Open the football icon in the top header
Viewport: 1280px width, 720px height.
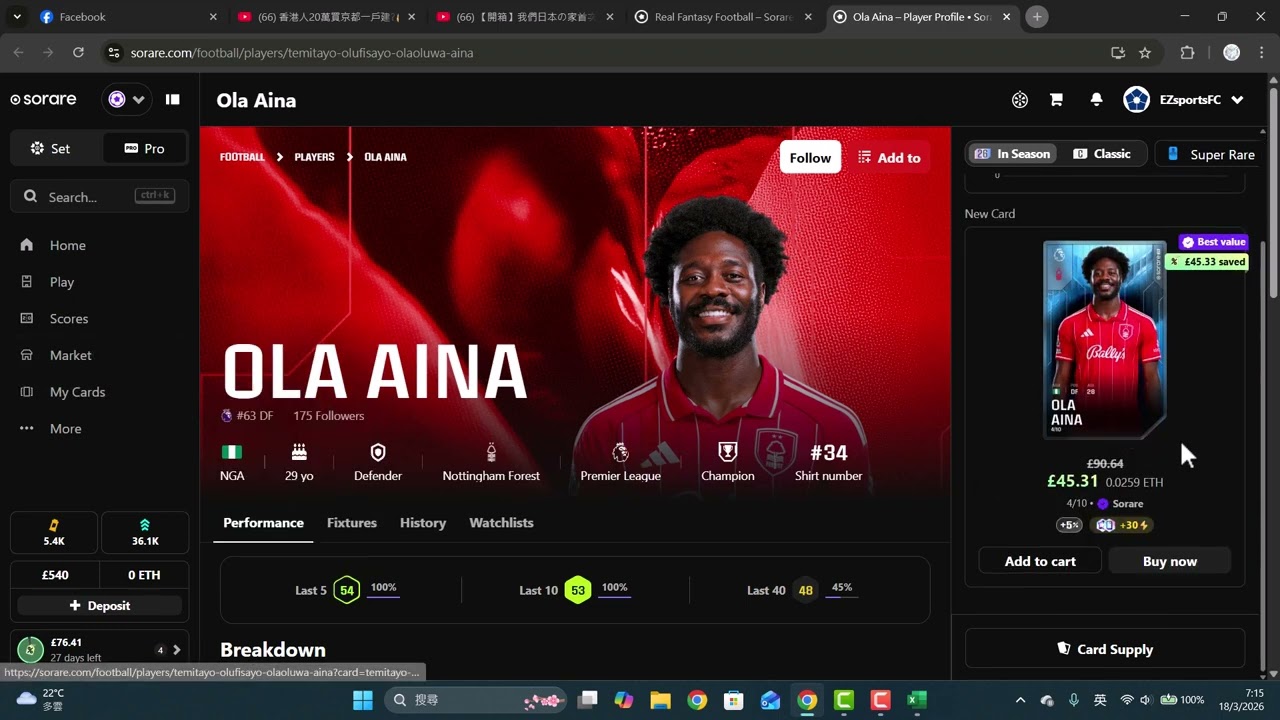1020,99
